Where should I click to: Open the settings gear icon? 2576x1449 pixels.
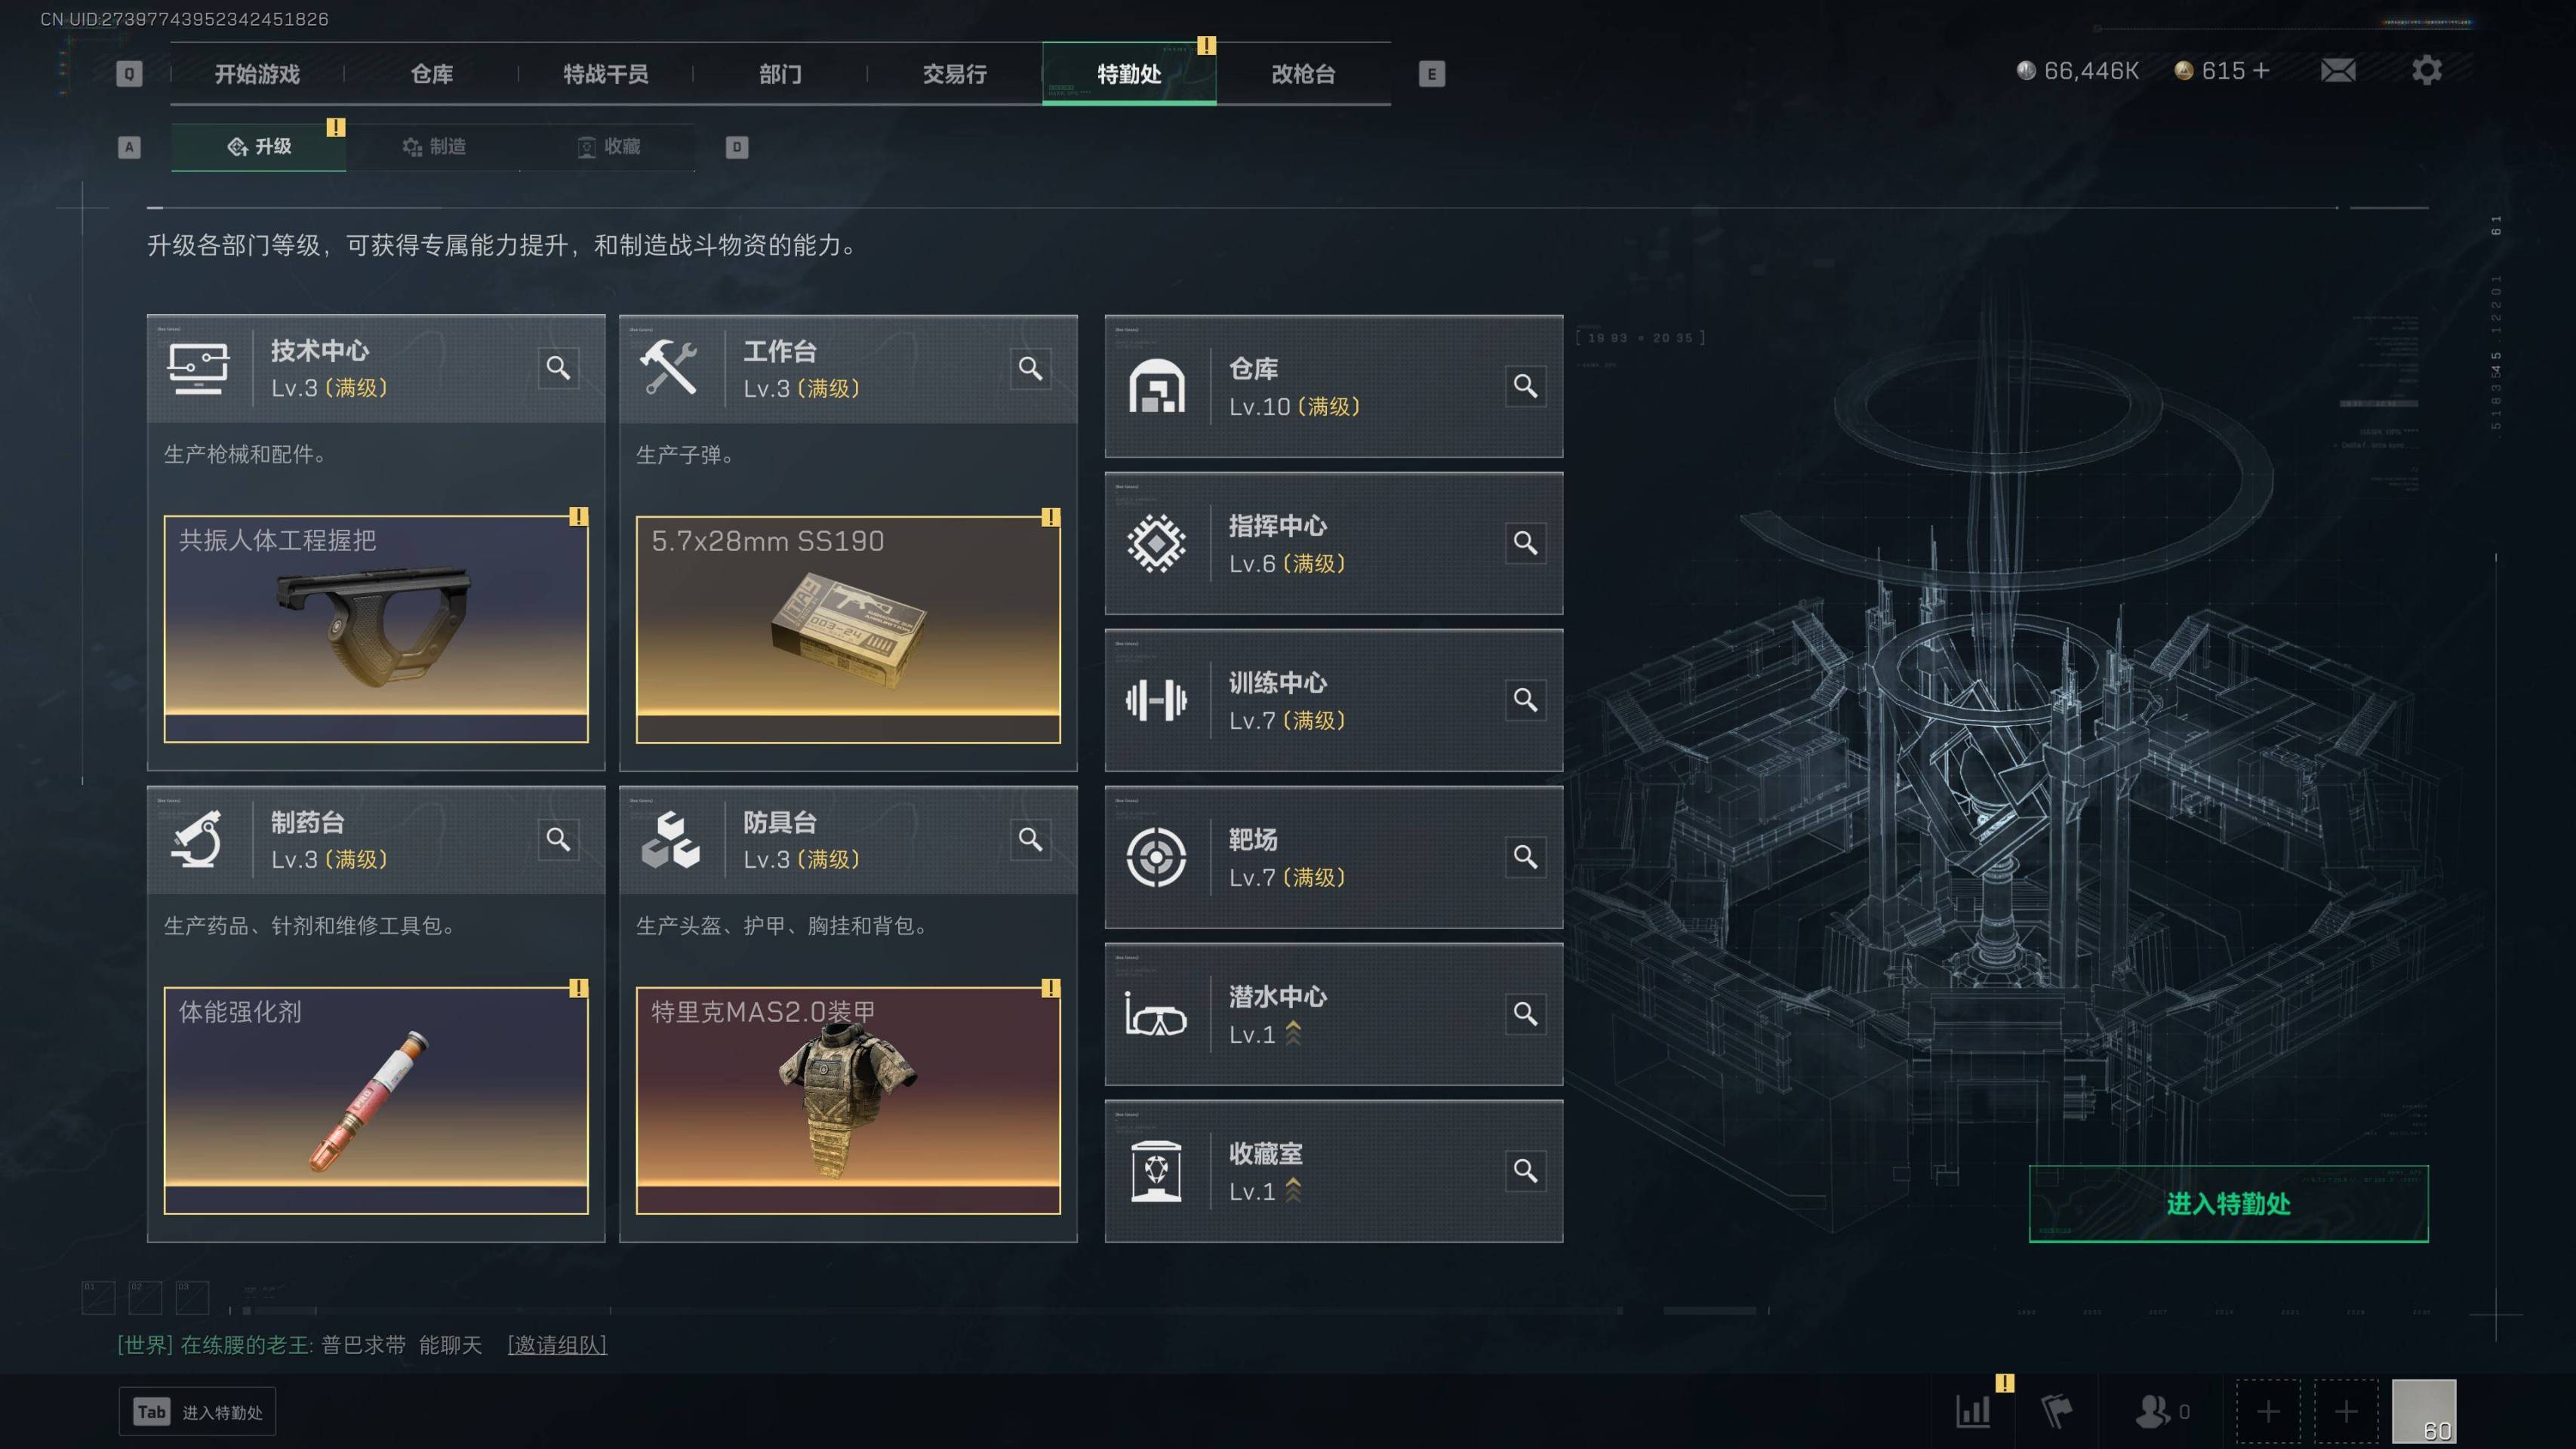pos(2426,70)
